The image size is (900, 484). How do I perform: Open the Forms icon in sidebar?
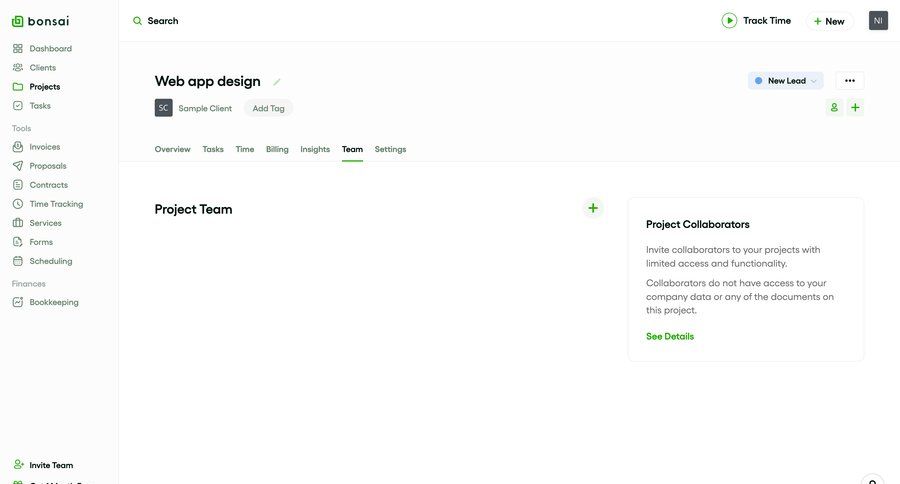tap(18, 242)
